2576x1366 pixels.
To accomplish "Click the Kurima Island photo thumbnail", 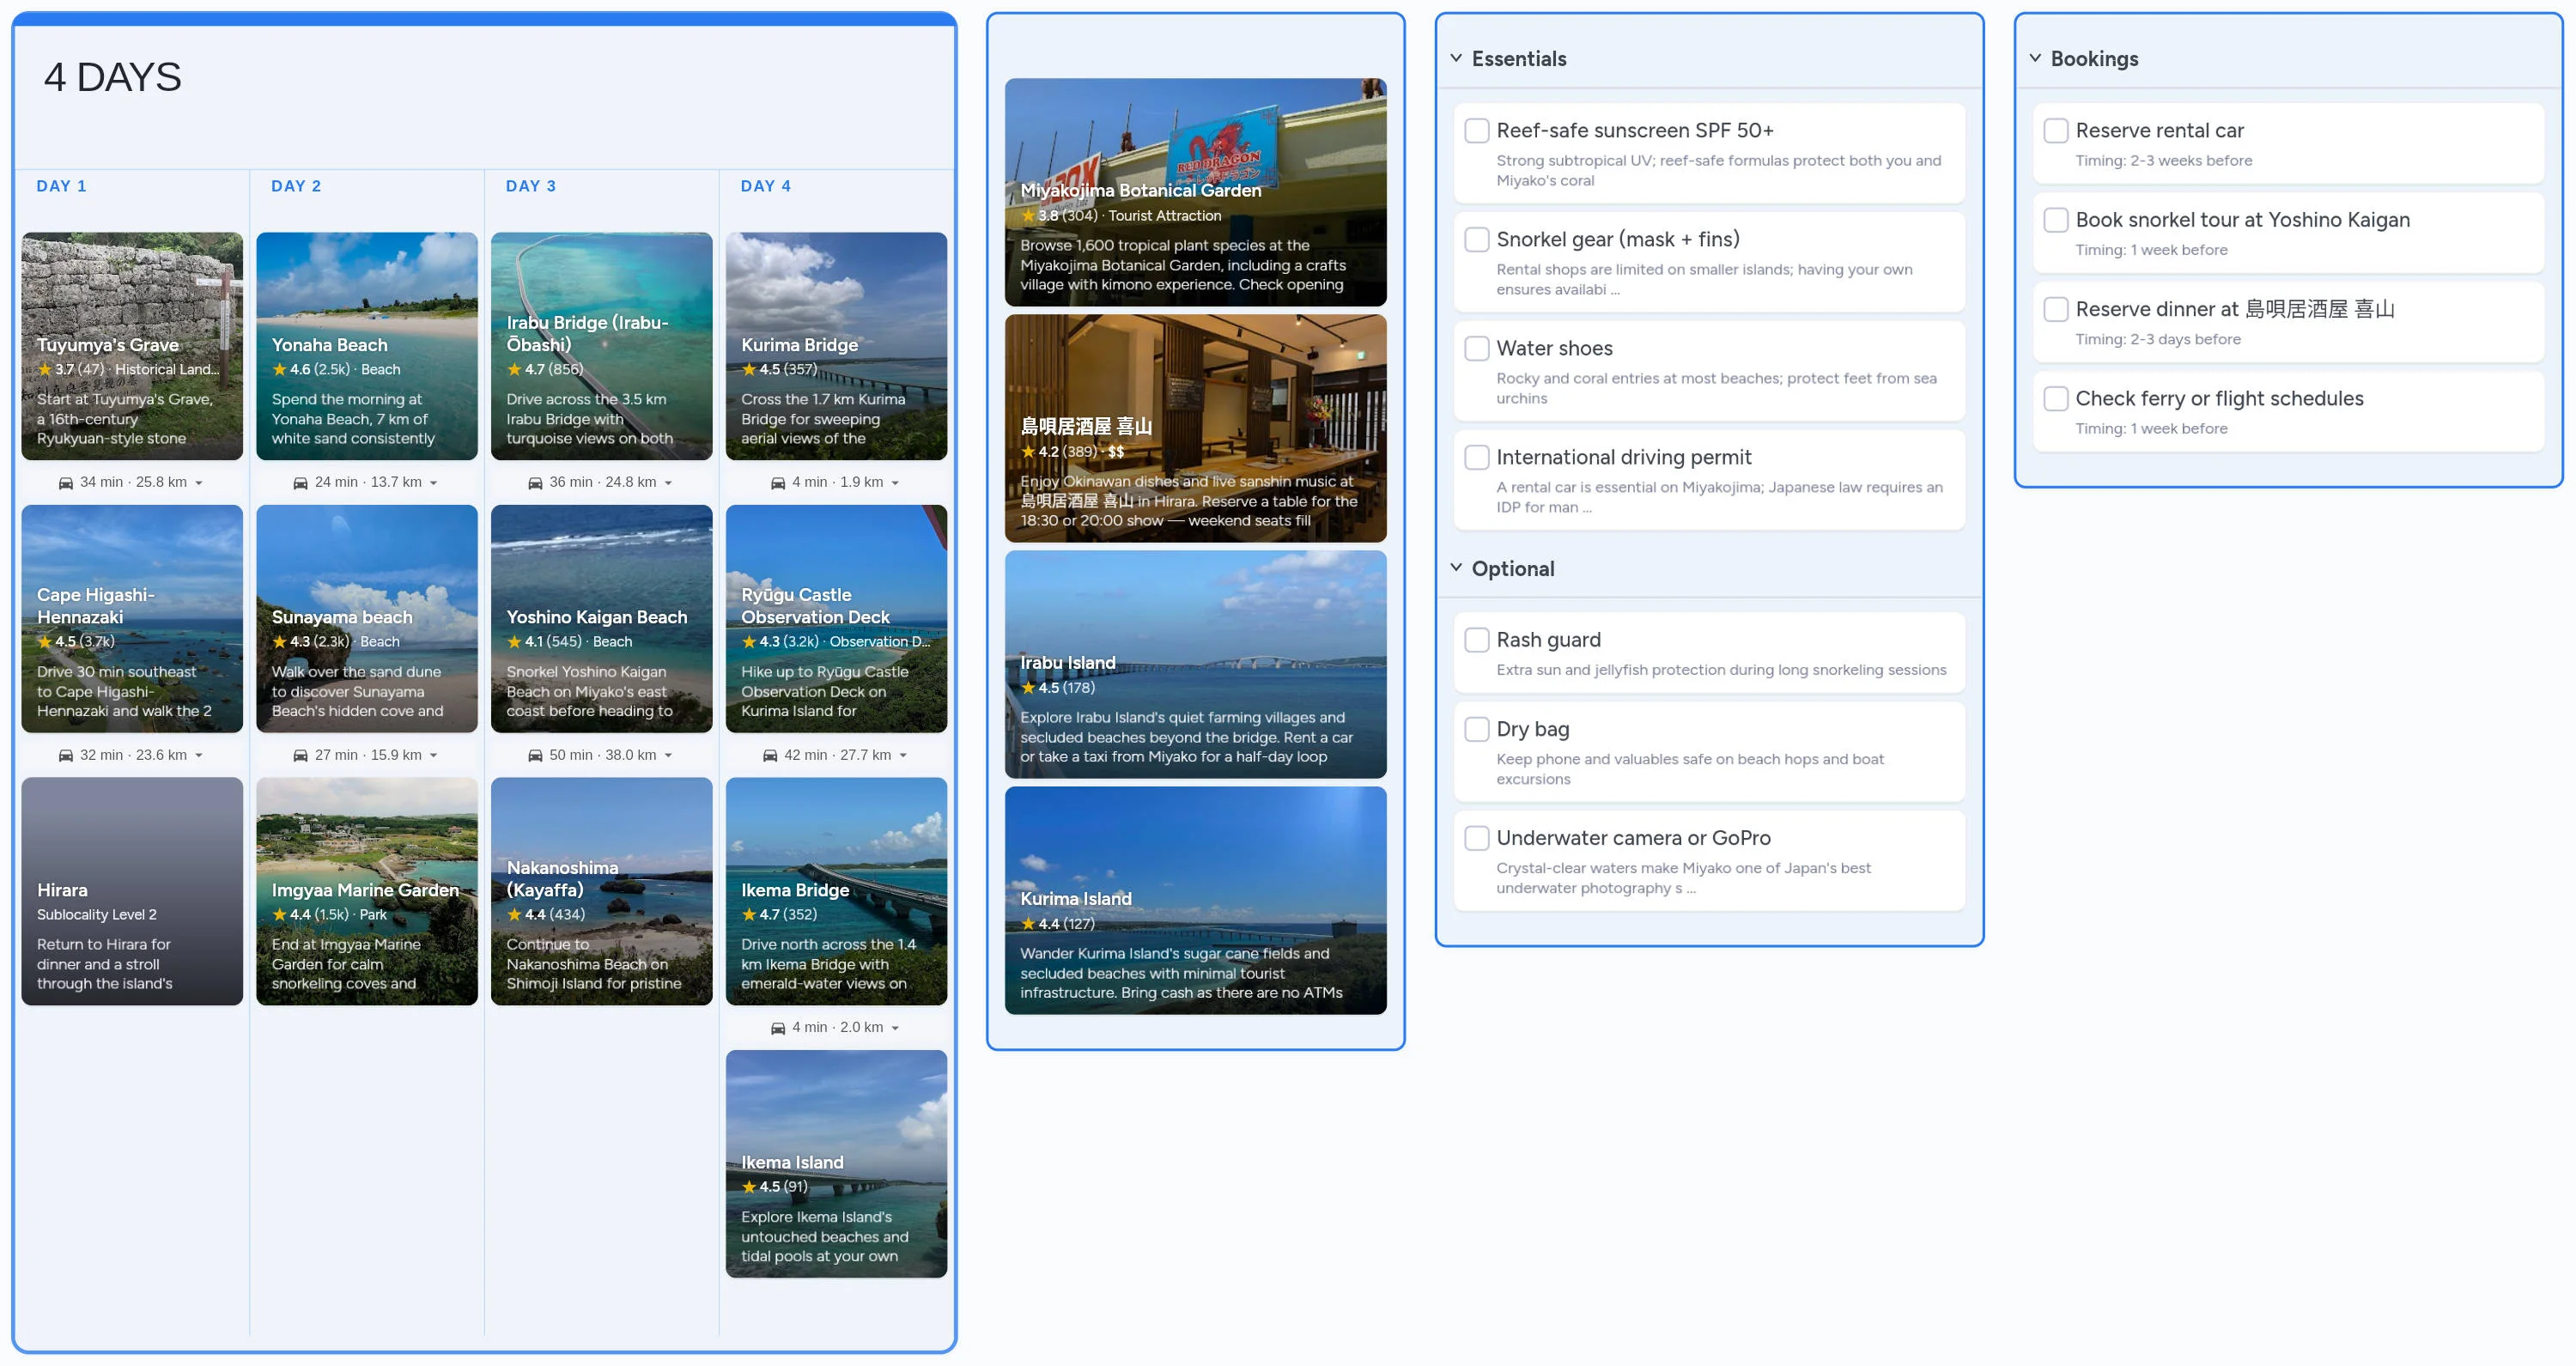I will tap(1196, 901).
